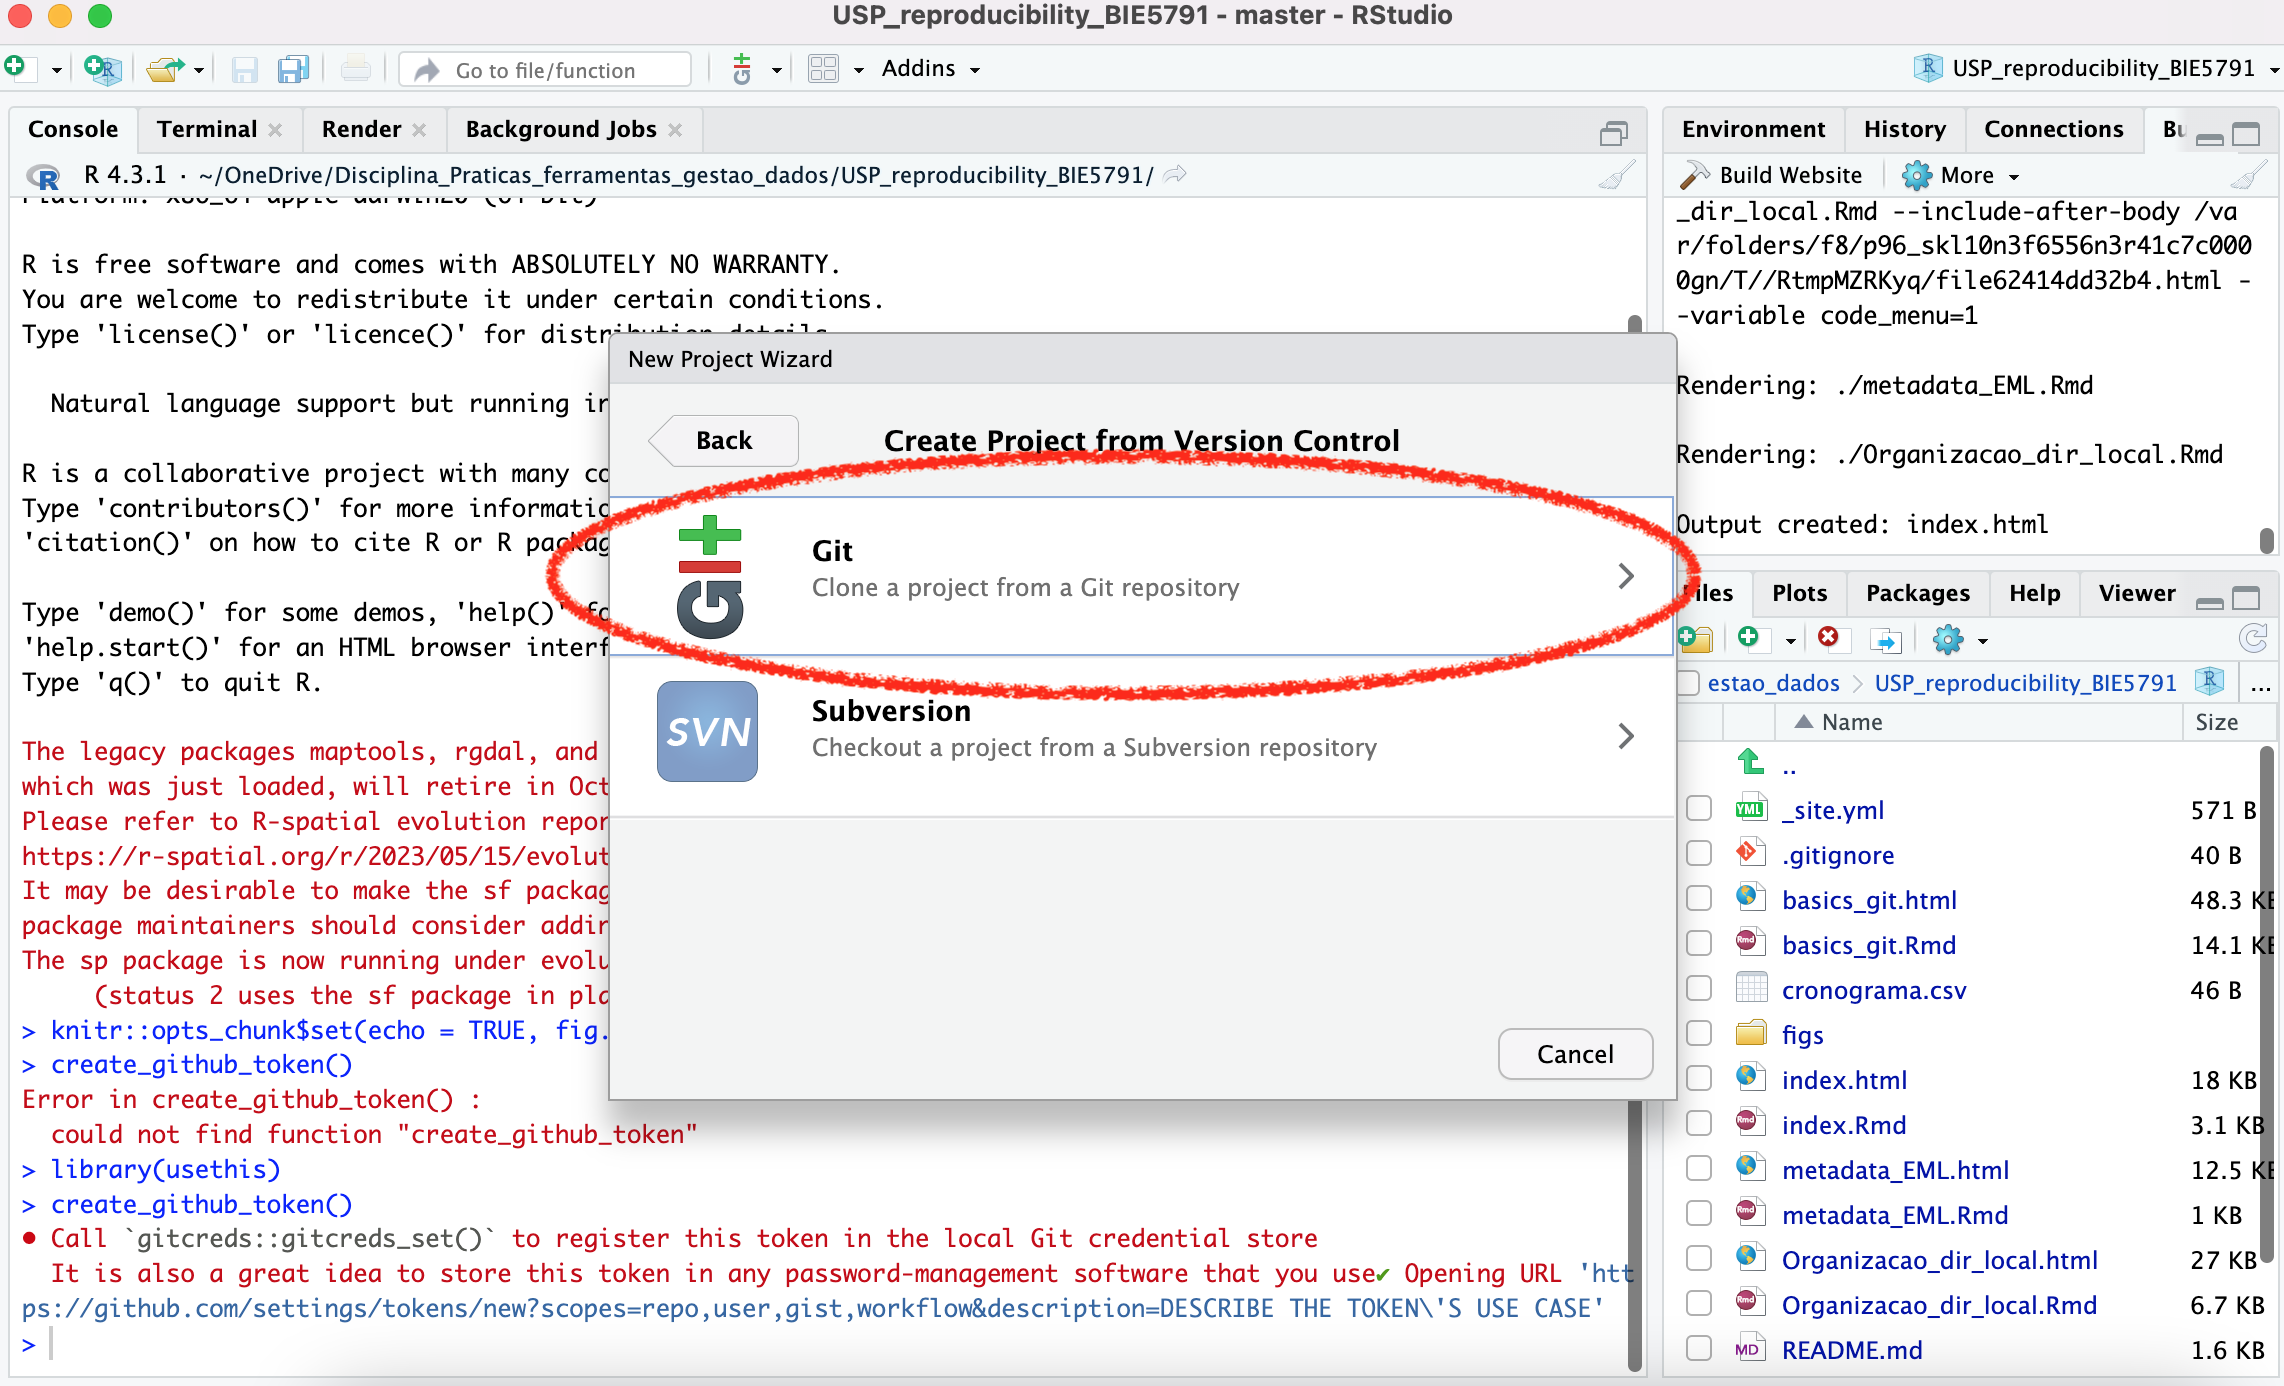This screenshot has height=1386, width=2284.
Task: Click the Open File folder icon
Action: (x=165, y=69)
